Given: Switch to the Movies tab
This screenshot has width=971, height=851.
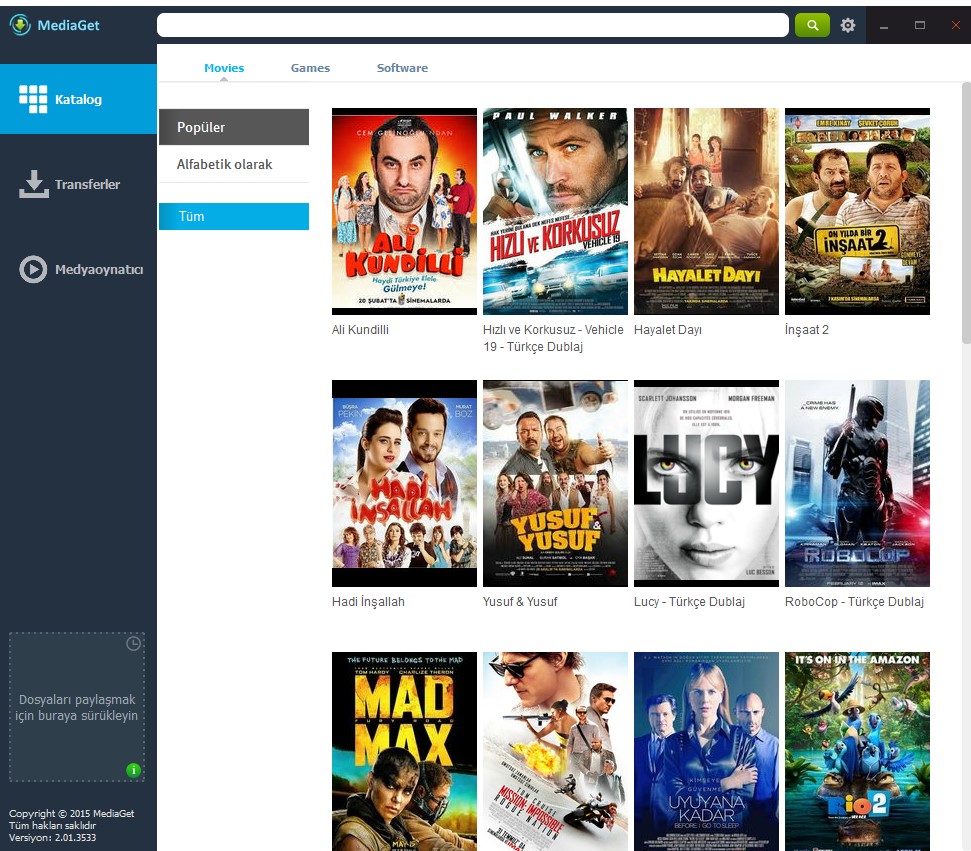Looking at the screenshot, I should click(224, 68).
